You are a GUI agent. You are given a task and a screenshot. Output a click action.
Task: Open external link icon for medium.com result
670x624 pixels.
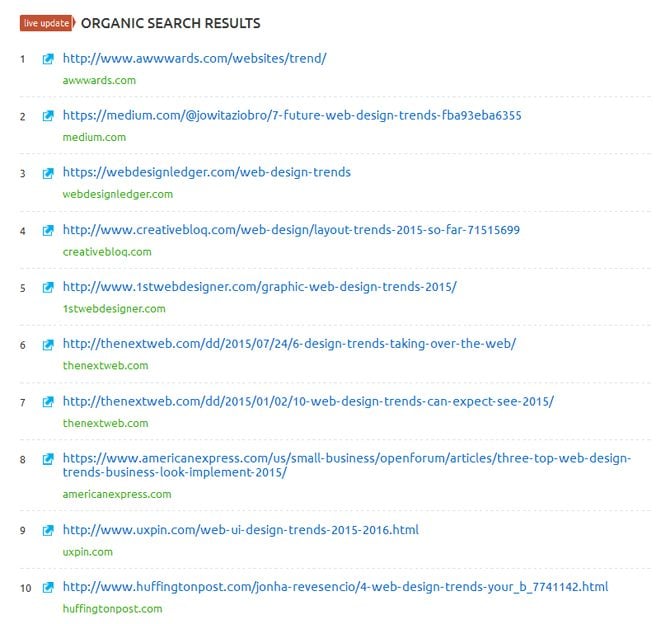point(48,116)
